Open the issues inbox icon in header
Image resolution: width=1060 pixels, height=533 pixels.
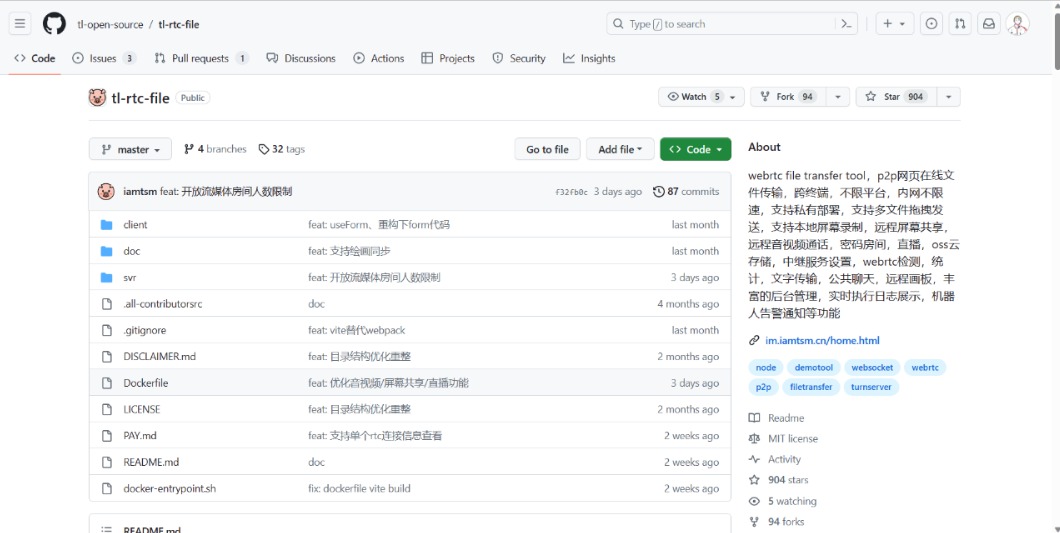click(x=932, y=24)
